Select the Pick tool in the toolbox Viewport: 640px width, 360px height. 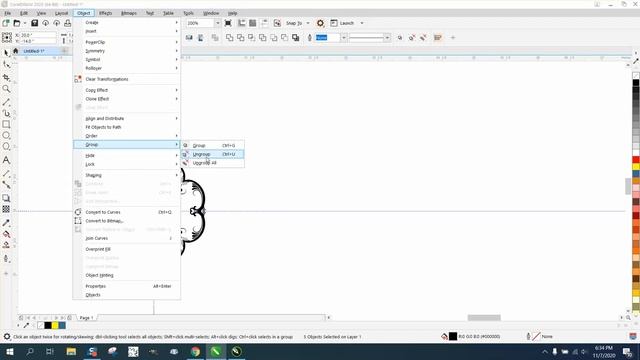6,53
